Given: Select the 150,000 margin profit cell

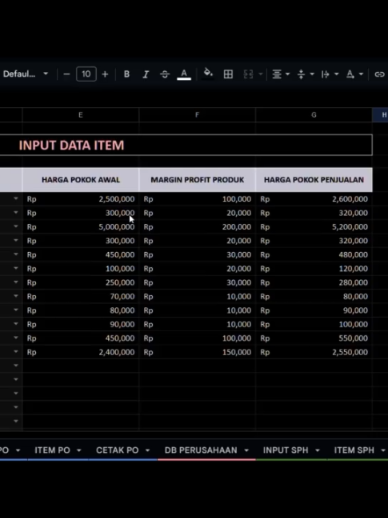Looking at the screenshot, I should point(197,352).
